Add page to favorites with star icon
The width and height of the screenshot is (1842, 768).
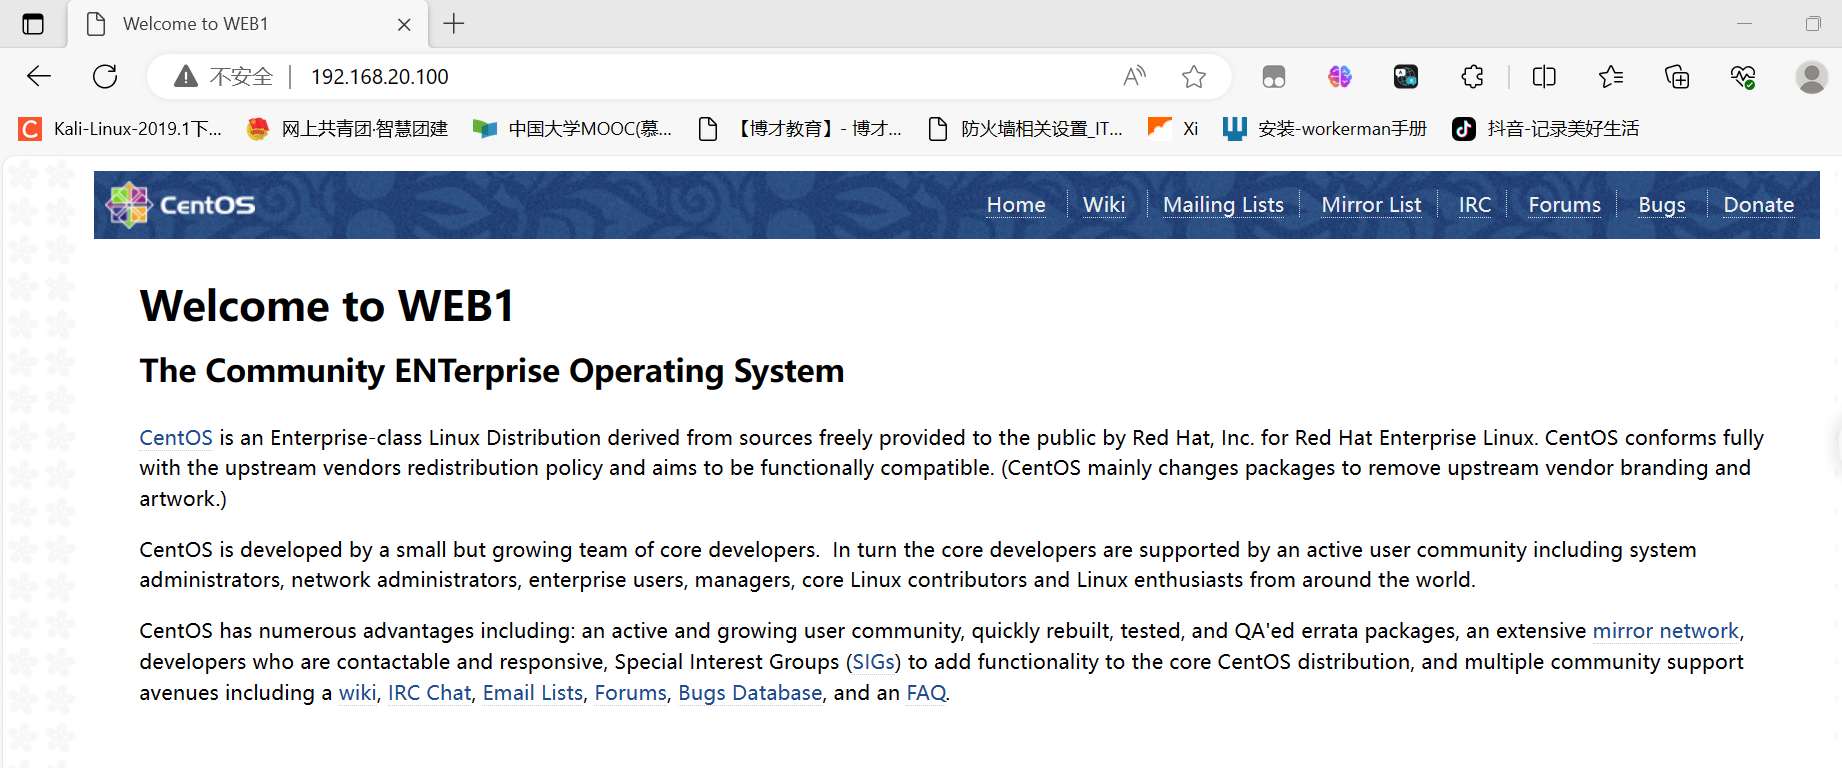point(1193,77)
